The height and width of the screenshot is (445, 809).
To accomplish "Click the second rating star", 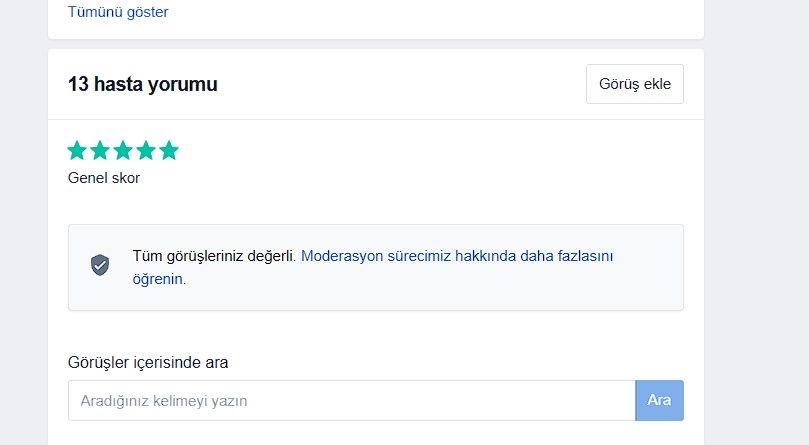I will [x=100, y=151].
